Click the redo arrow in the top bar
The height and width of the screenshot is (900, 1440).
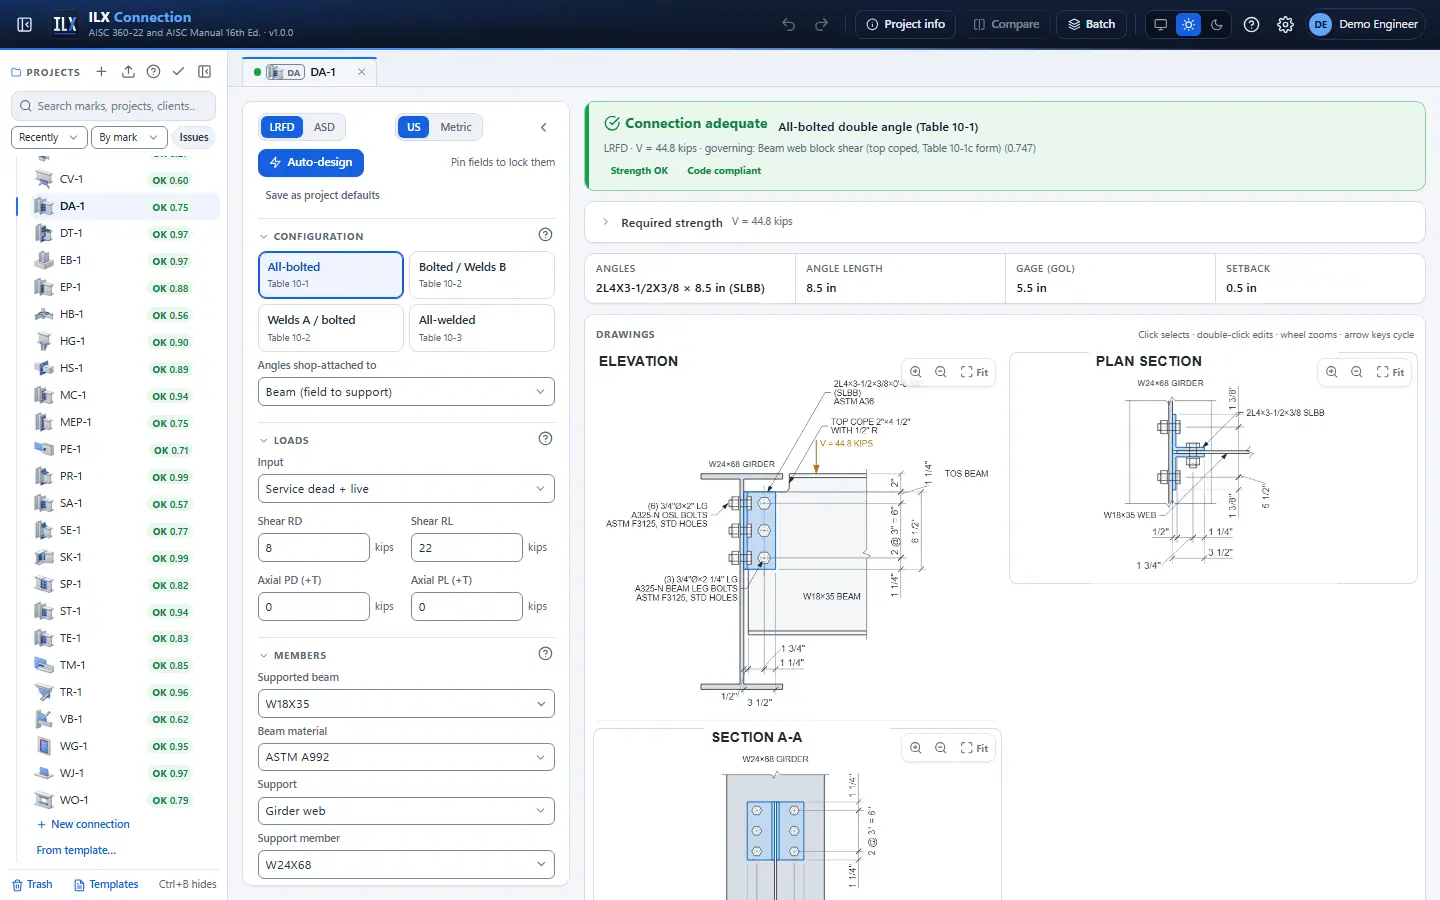click(x=822, y=24)
